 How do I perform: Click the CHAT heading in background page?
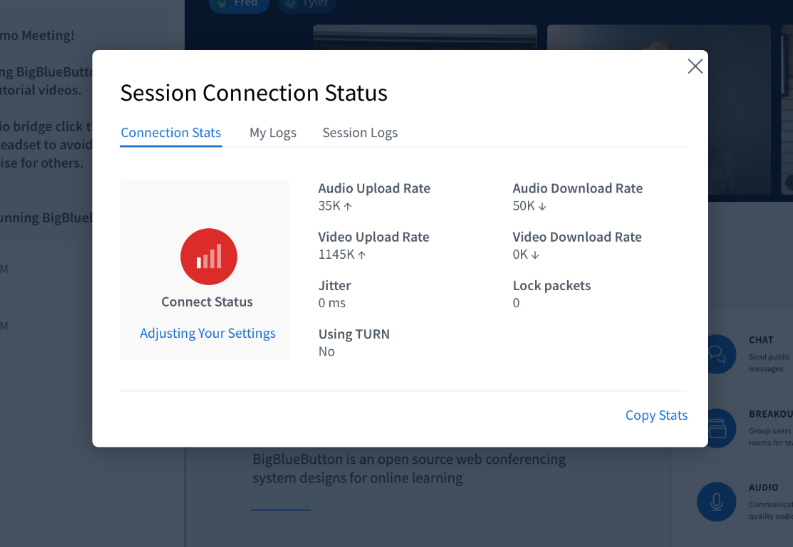click(x=761, y=340)
